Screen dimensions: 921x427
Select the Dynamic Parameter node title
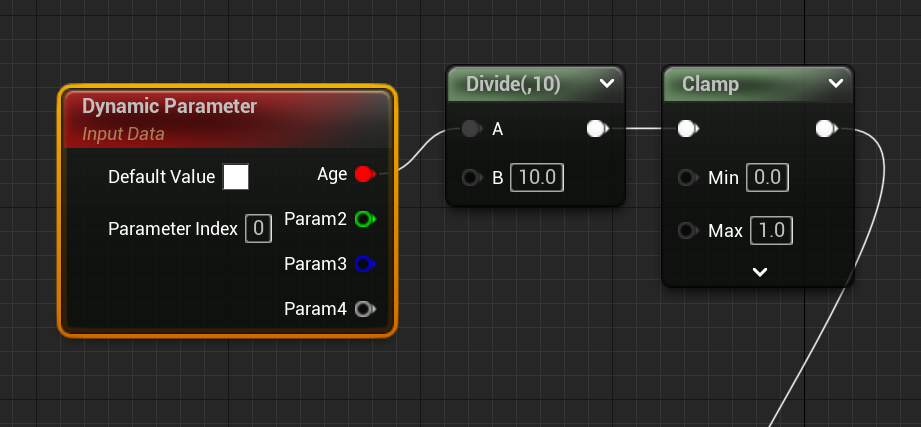[169, 106]
